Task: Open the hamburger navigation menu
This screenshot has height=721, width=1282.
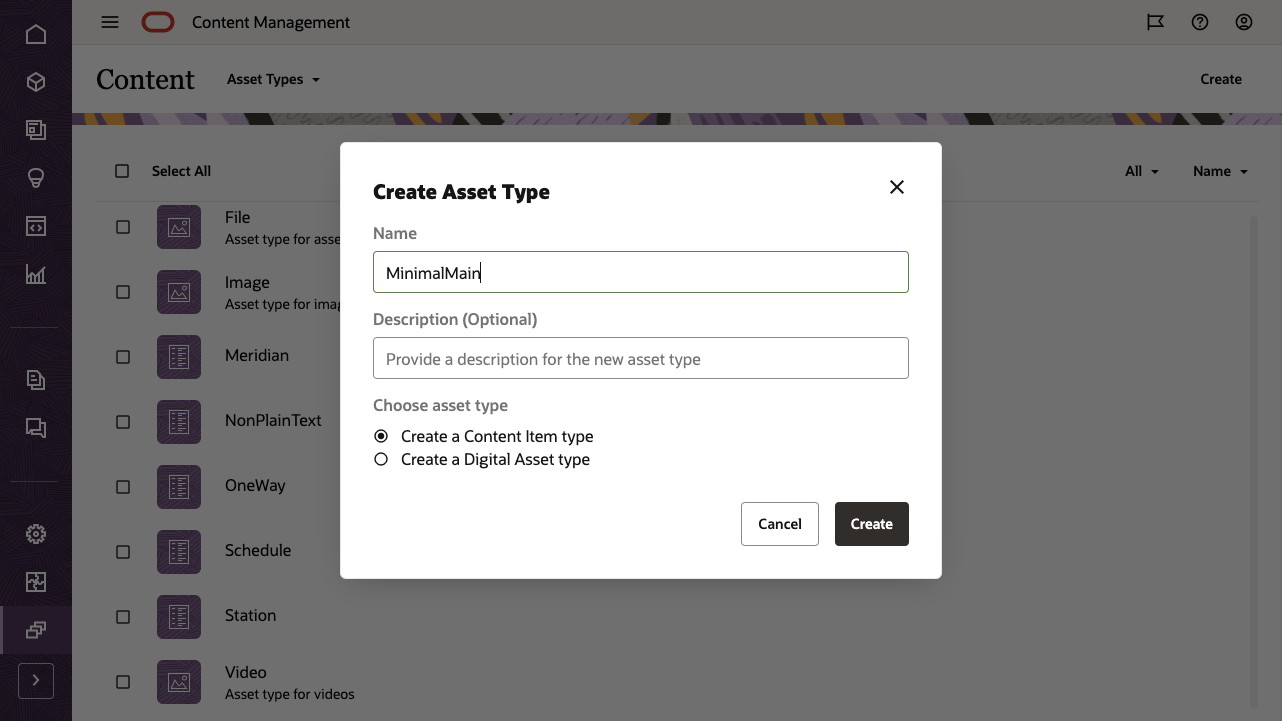Action: pyautogui.click(x=109, y=21)
